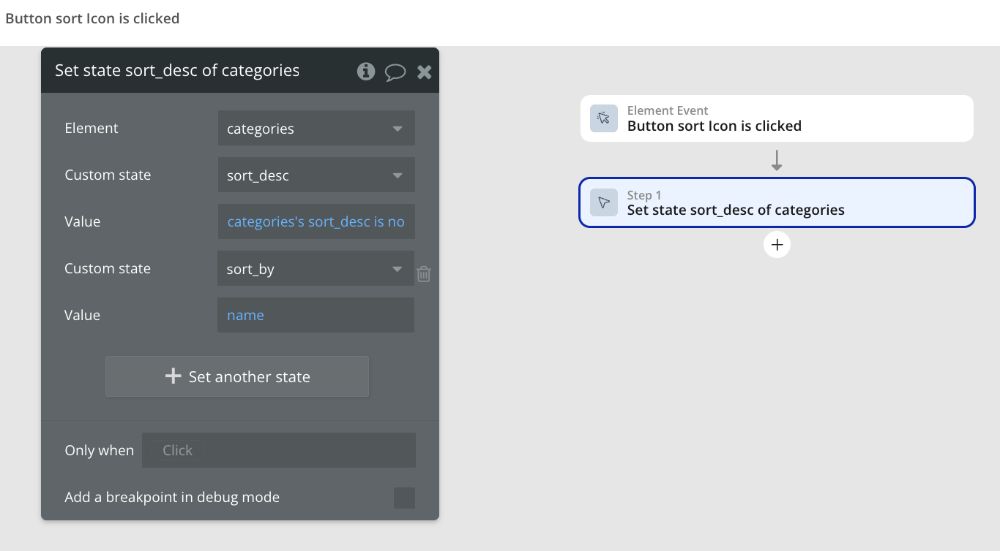Viewport: 1000px width, 551px height.
Task: Click the element event cursor icon
Action: pos(603,119)
